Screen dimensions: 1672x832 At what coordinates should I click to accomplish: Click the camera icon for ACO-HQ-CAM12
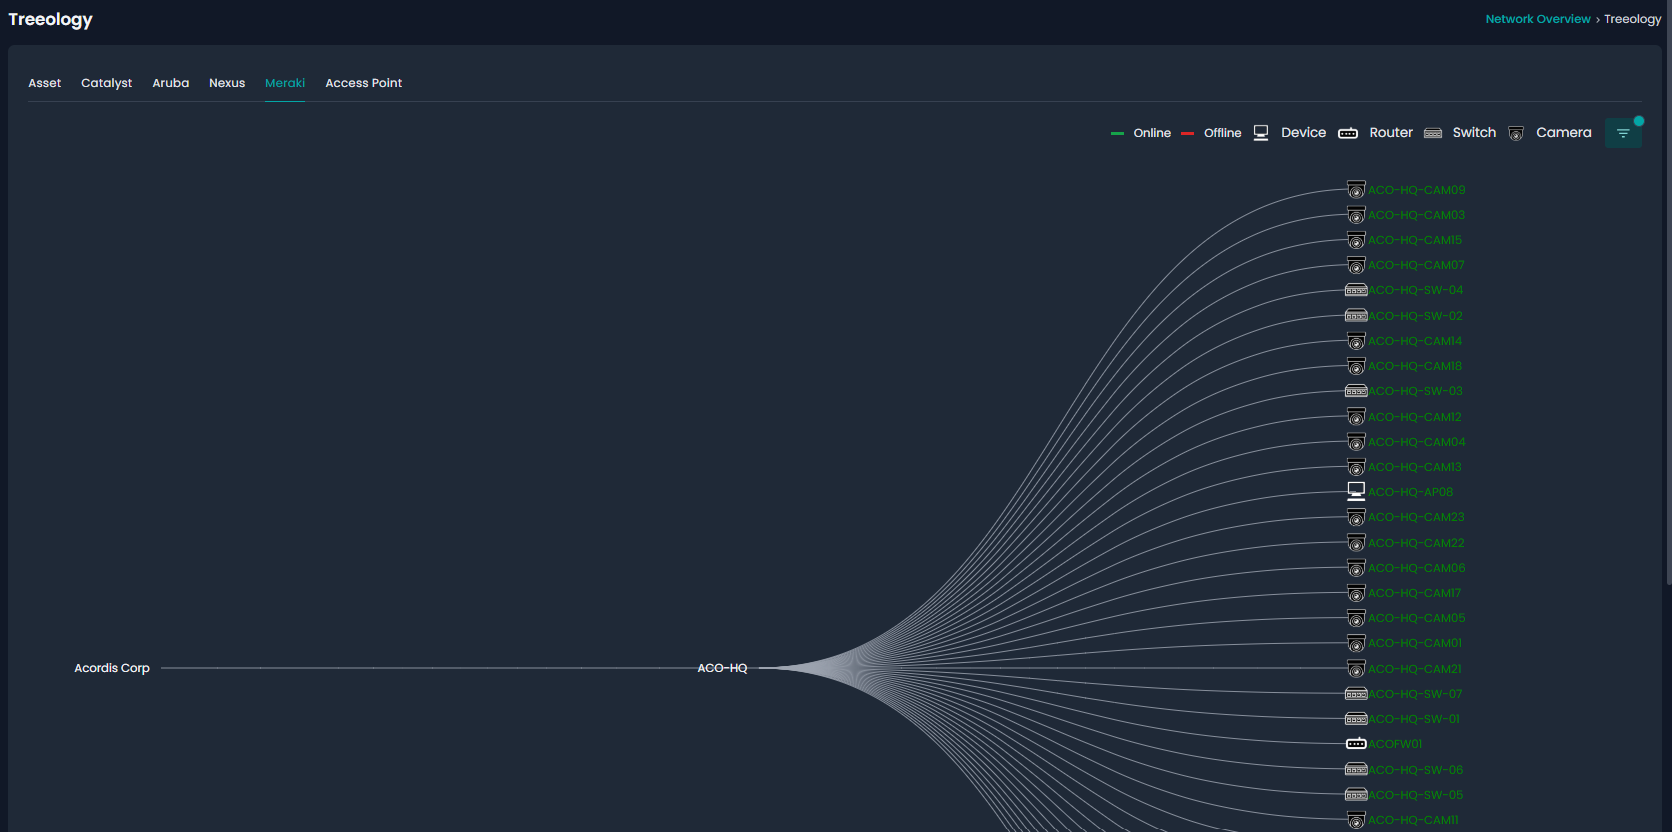[x=1356, y=417]
